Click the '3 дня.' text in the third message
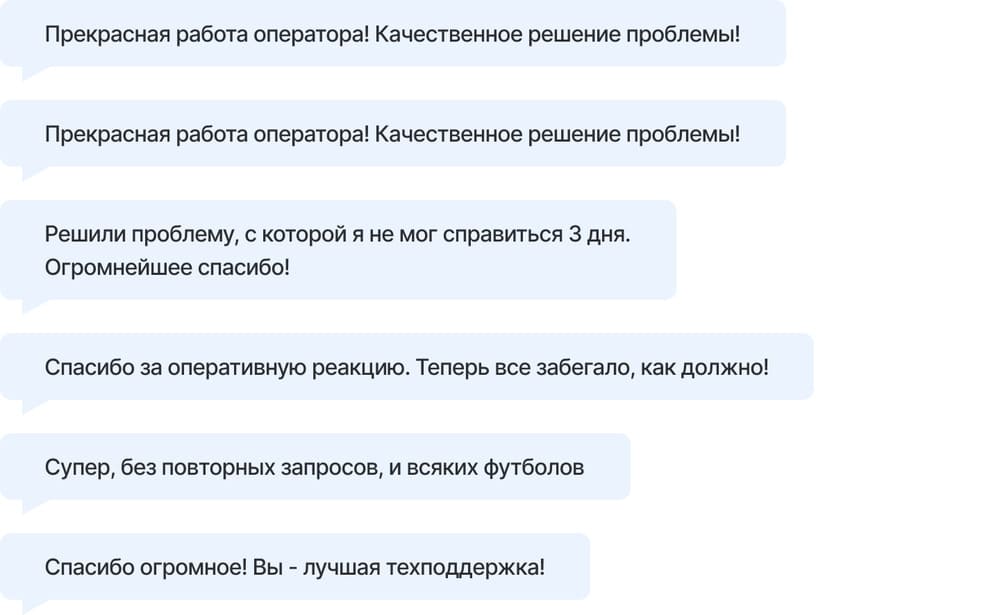1000x615 pixels. coord(599,234)
